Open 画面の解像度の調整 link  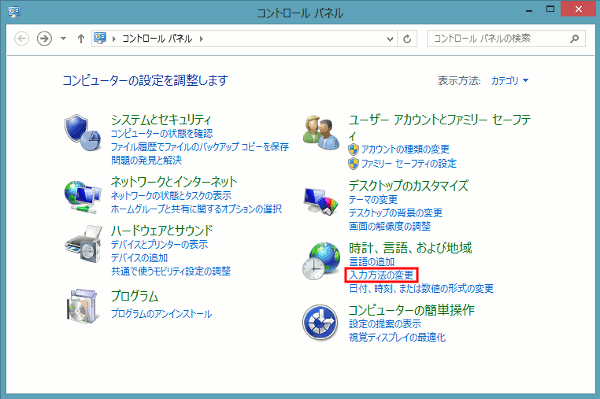pos(390,226)
